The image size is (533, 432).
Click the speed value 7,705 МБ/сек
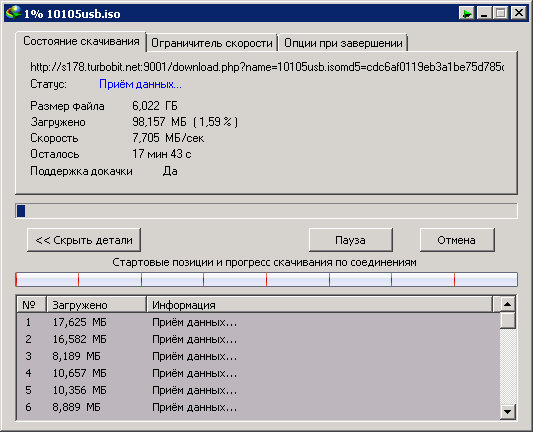pyautogui.click(x=168, y=138)
